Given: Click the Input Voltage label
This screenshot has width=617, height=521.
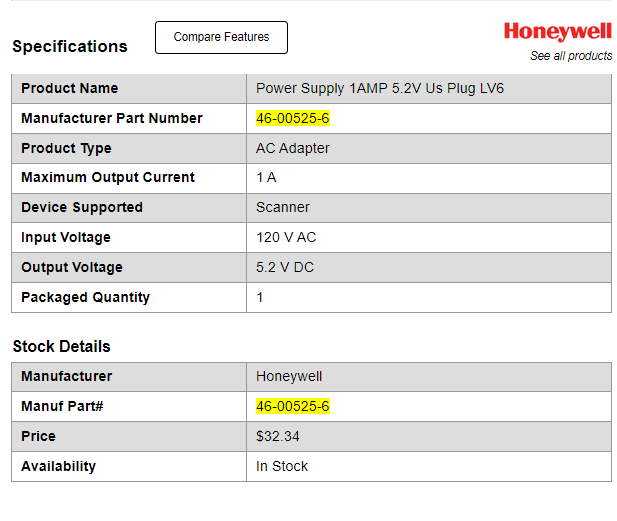Looking at the screenshot, I should (66, 237).
